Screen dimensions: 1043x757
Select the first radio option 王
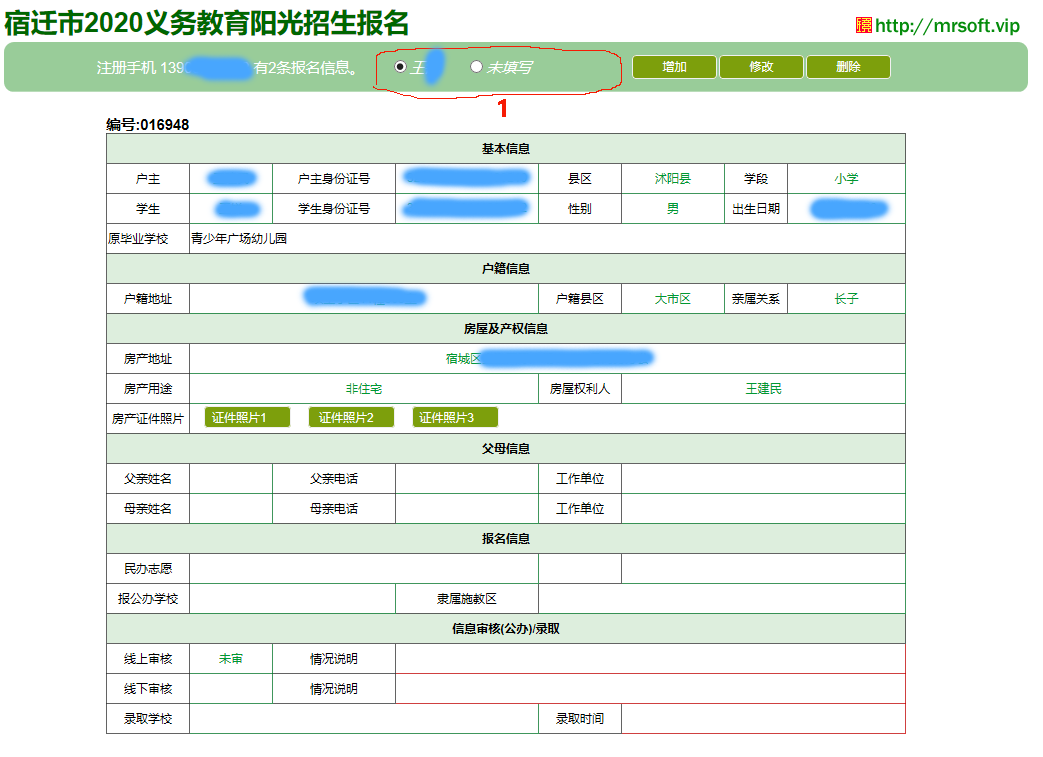400,67
